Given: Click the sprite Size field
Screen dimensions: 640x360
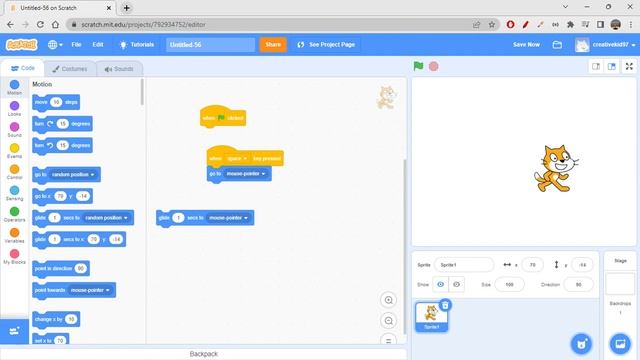Looking at the screenshot, I should pyautogui.click(x=509, y=284).
